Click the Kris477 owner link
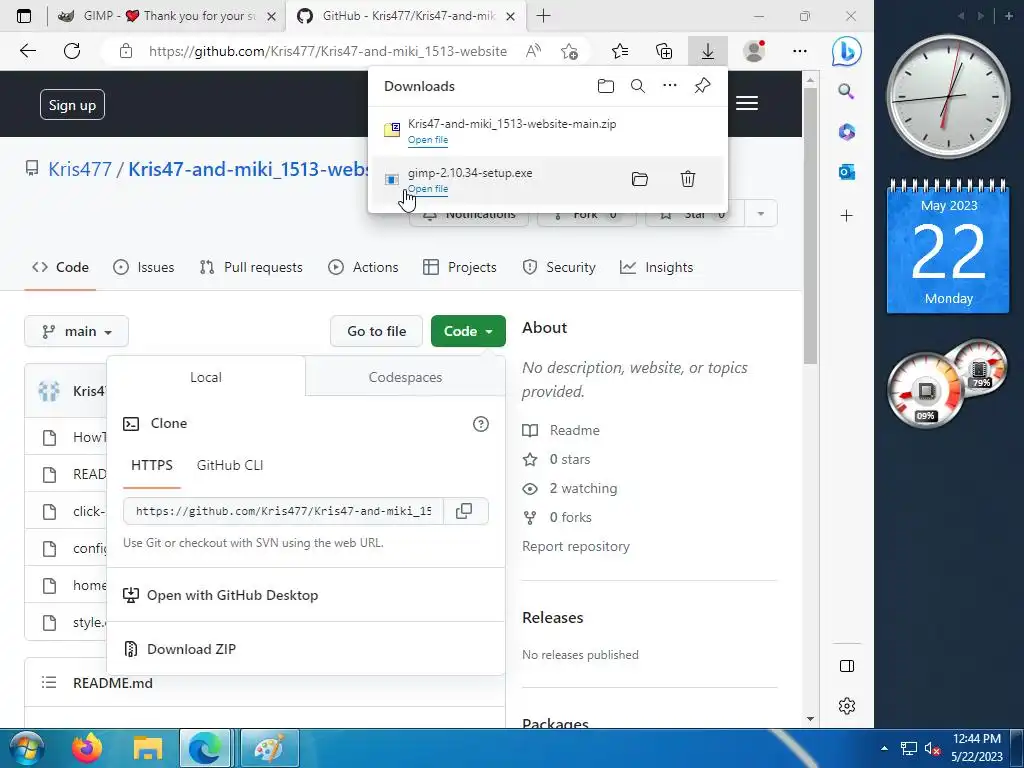 (x=80, y=169)
